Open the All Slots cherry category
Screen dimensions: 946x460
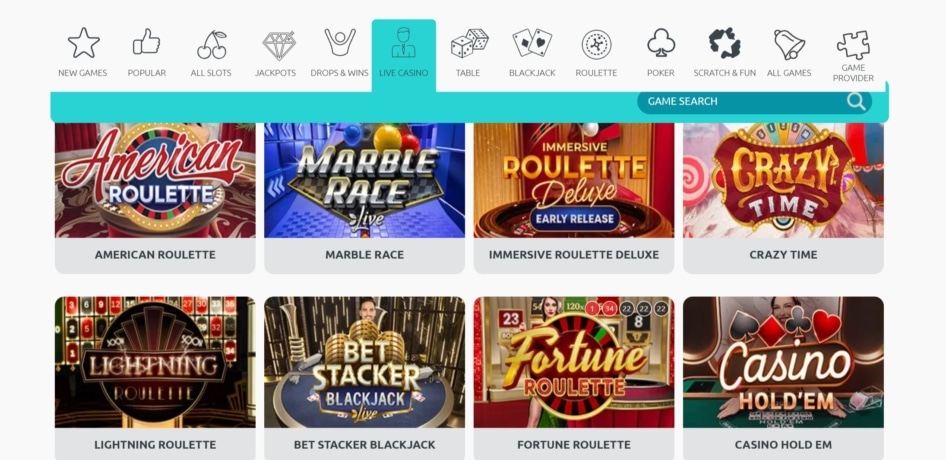211,53
